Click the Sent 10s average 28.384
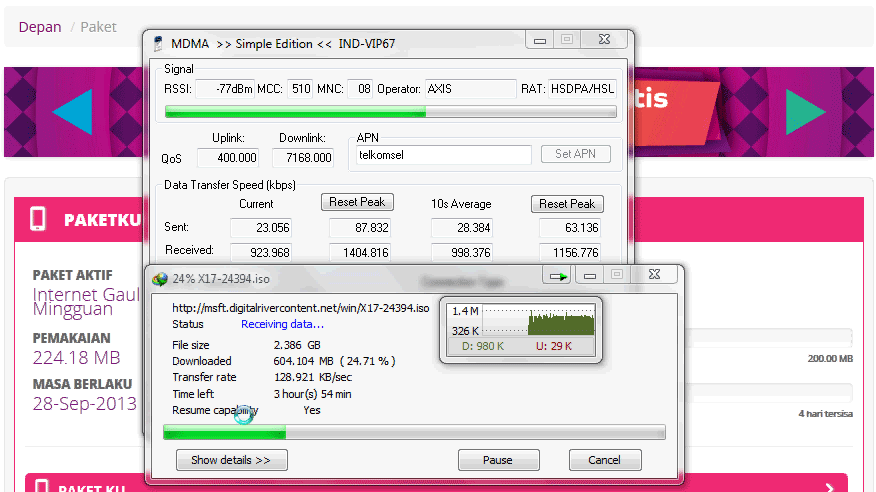Image resolution: width=876 pixels, height=492 pixels. pyautogui.click(x=461, y=228)
